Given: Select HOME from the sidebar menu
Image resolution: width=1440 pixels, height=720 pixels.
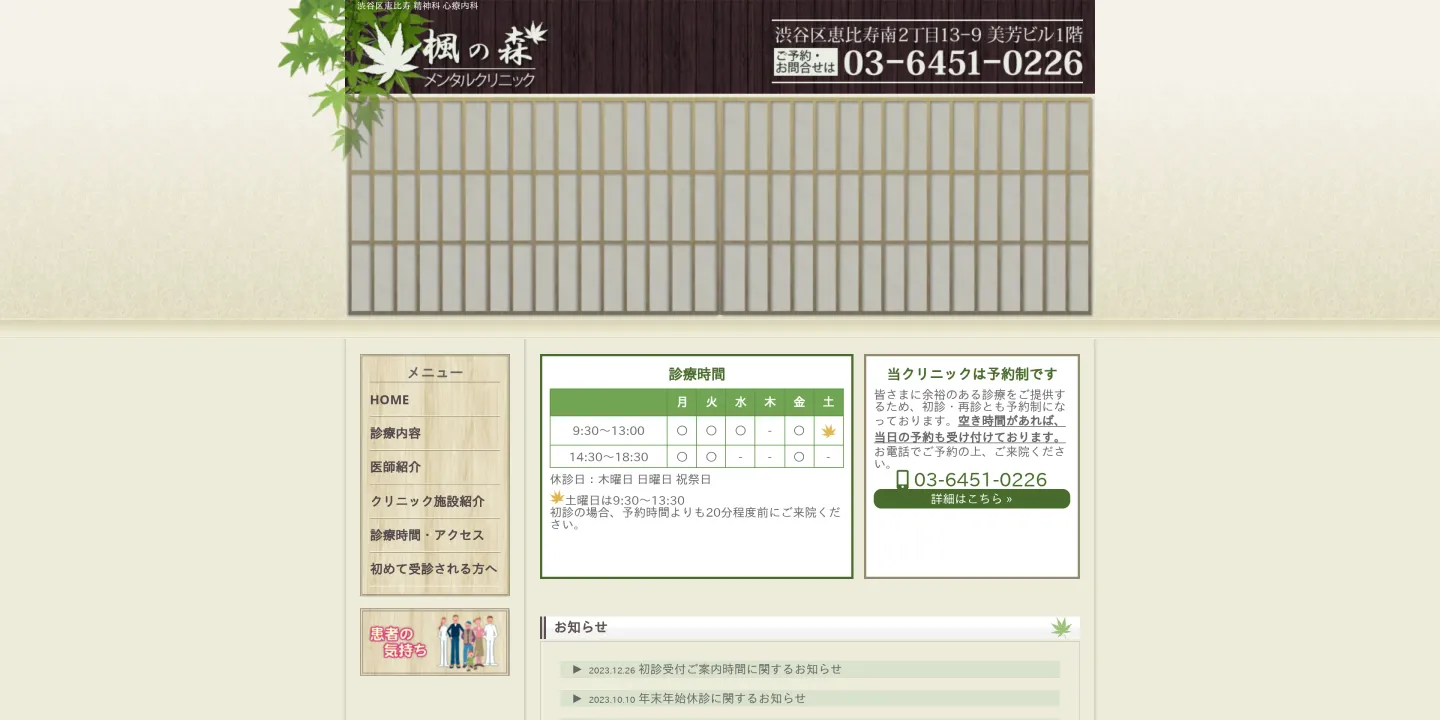Looking at the screenshot, I should coord(388,399).
